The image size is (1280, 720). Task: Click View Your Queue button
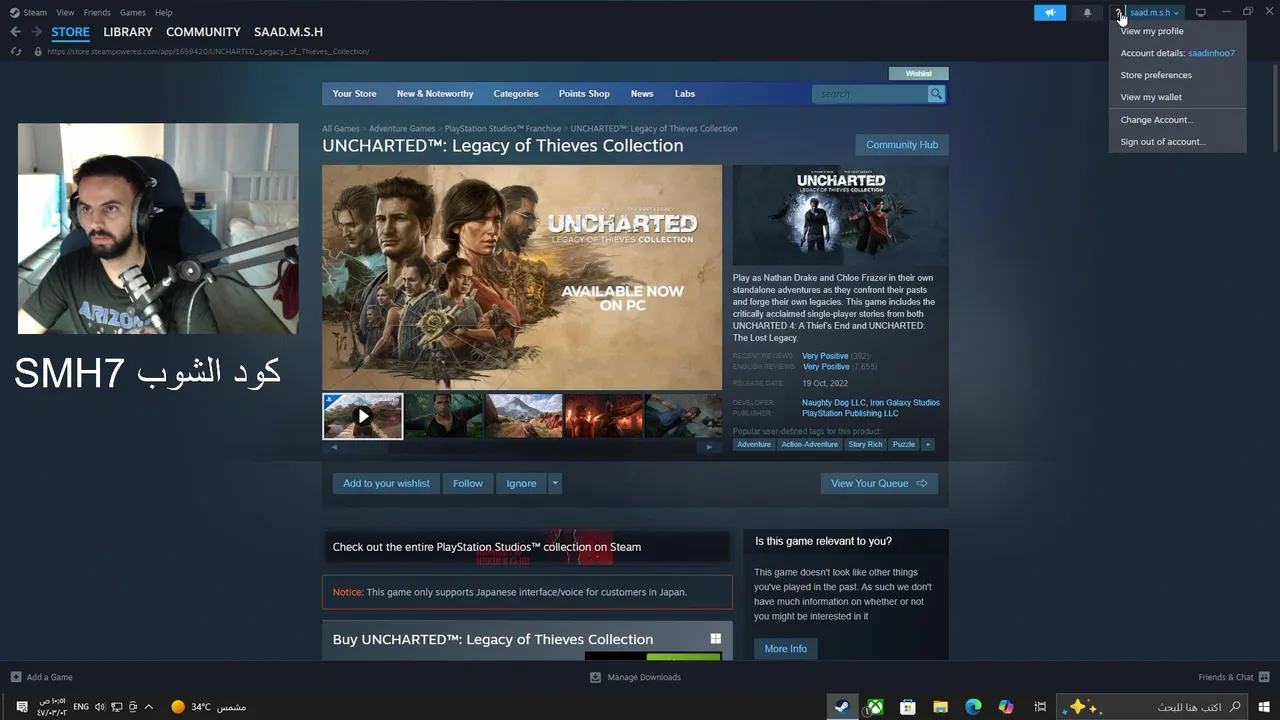(x=879, y=483)
